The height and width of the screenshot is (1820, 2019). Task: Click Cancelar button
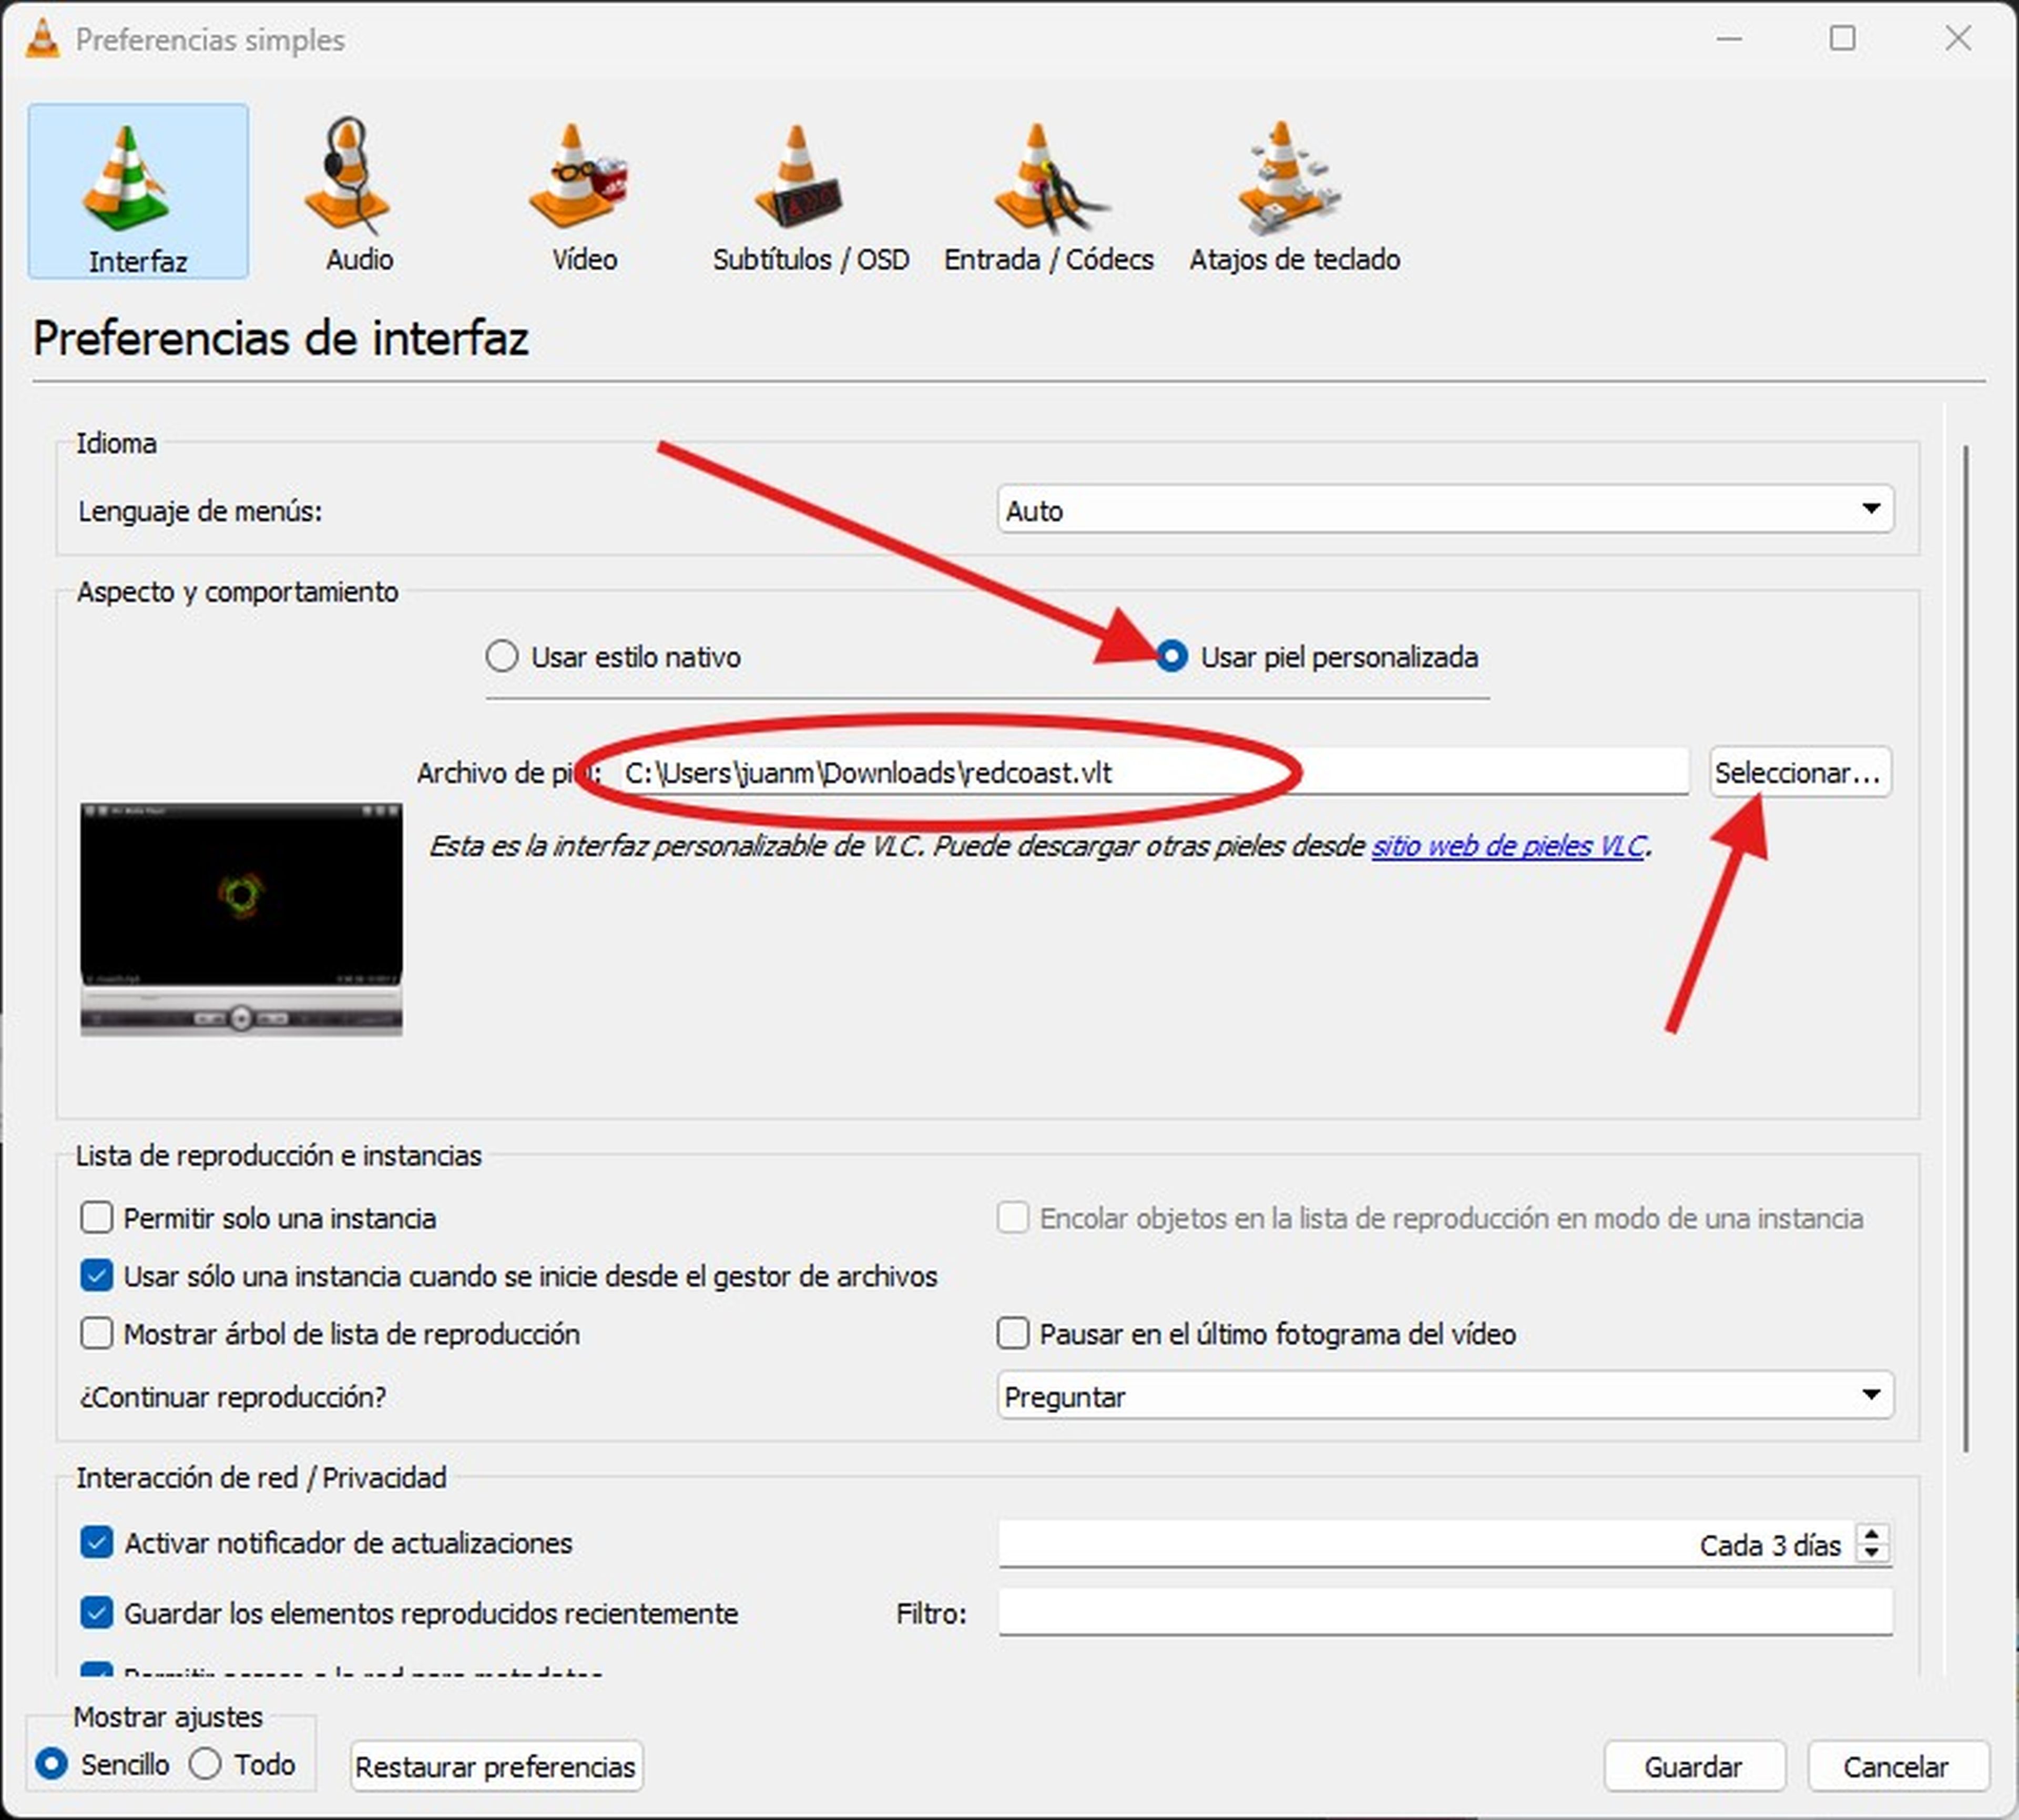[x=1897, y=1767]
